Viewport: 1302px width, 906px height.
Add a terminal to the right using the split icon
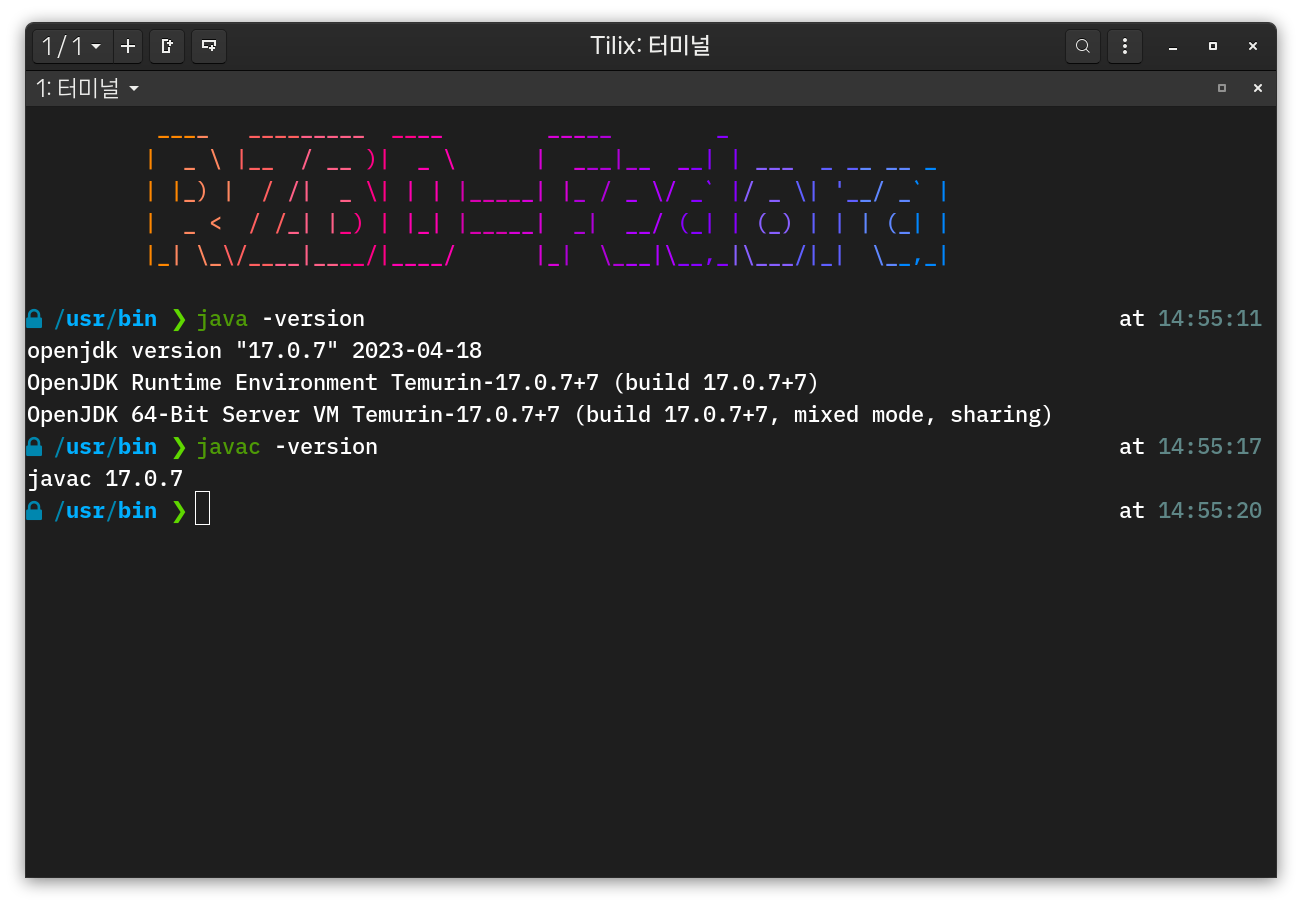click(x=167, y=46)
